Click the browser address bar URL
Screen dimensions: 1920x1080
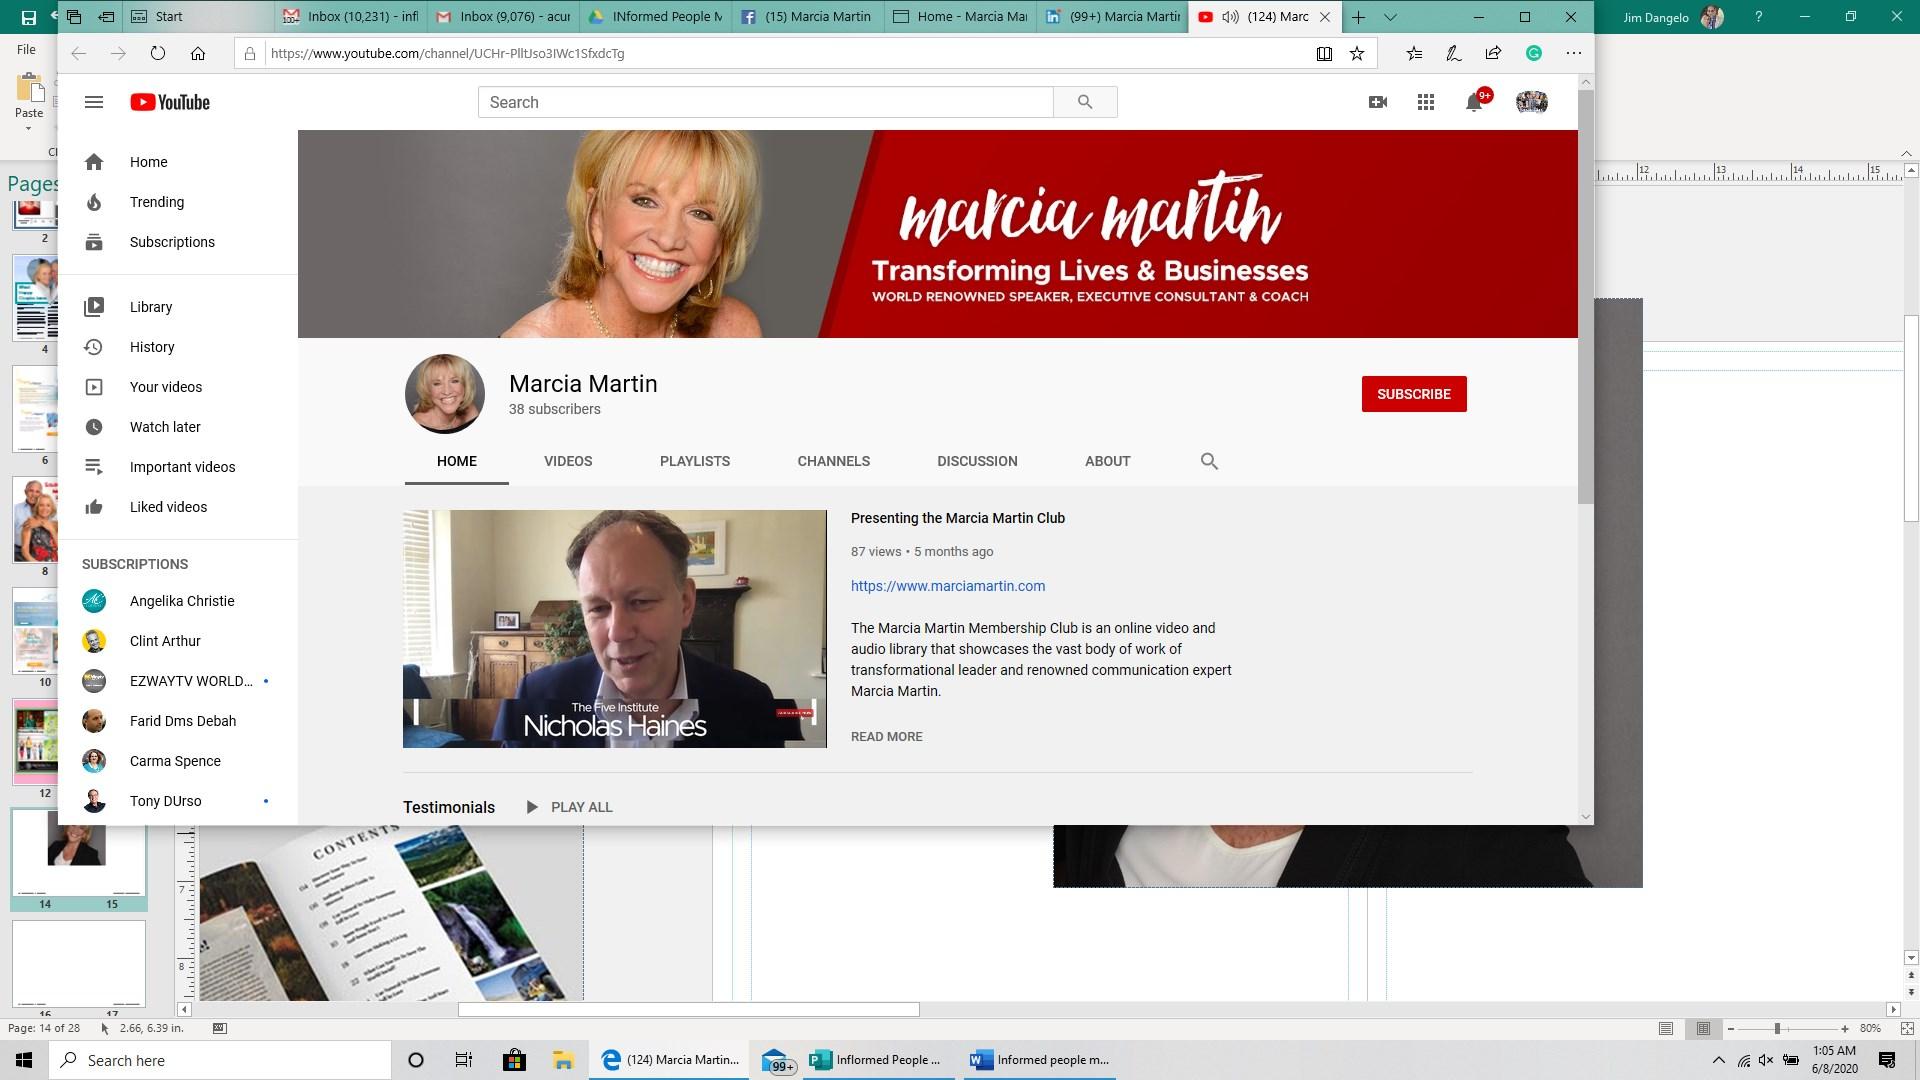[447, 53]
